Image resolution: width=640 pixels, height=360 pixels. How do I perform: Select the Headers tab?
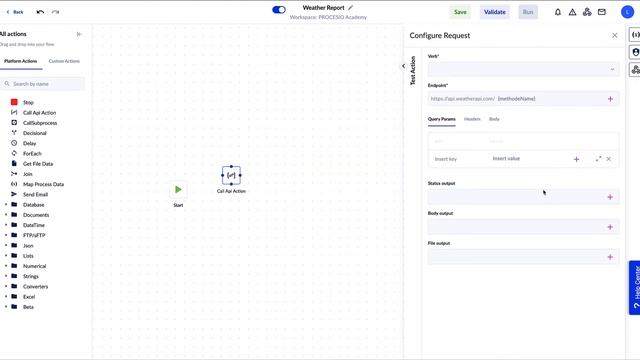[472, 119]
